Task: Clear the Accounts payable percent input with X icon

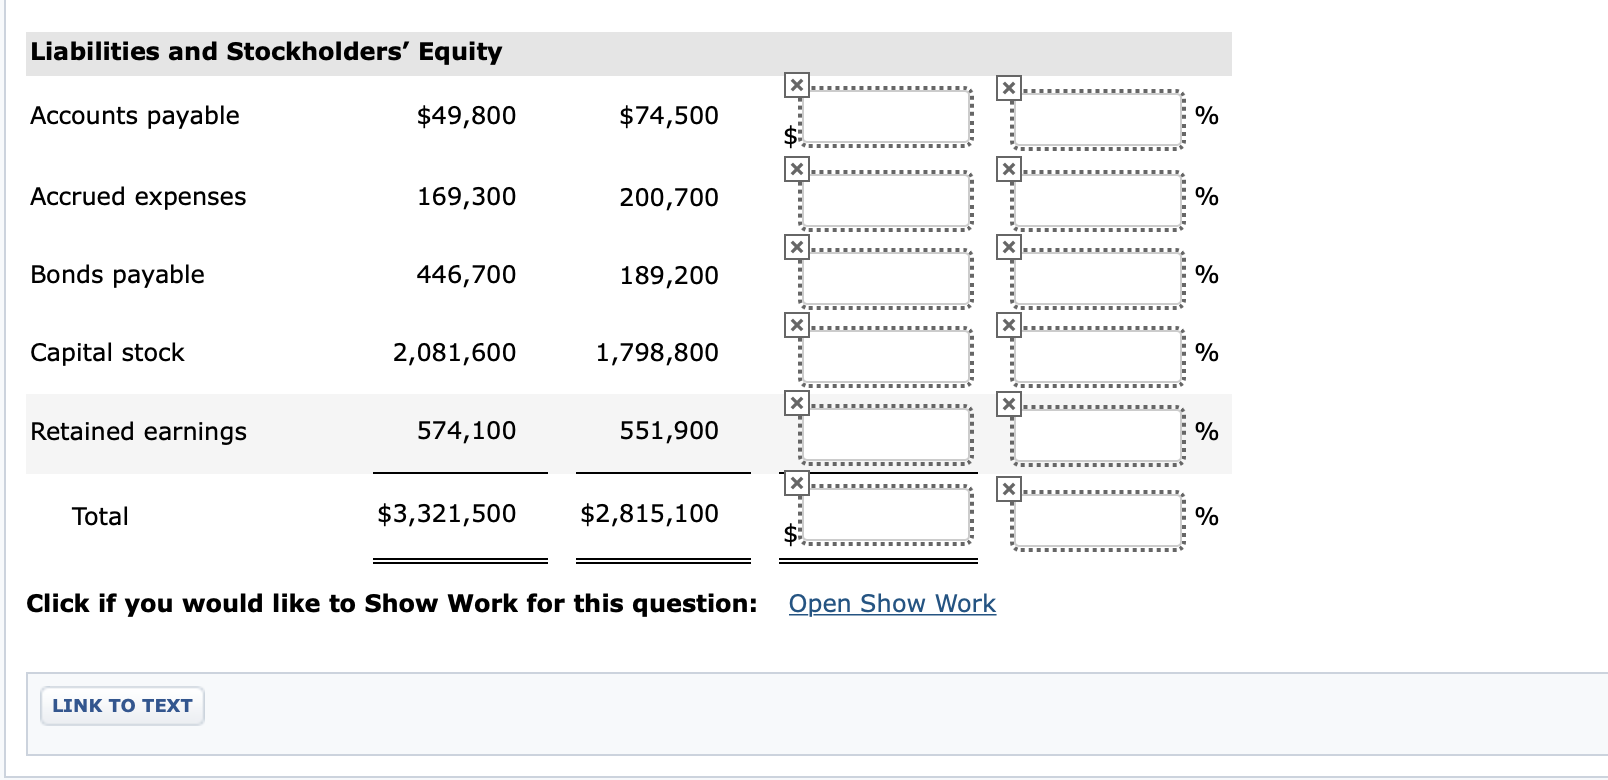Action: pyautogui.click(x=1008, y=87)
